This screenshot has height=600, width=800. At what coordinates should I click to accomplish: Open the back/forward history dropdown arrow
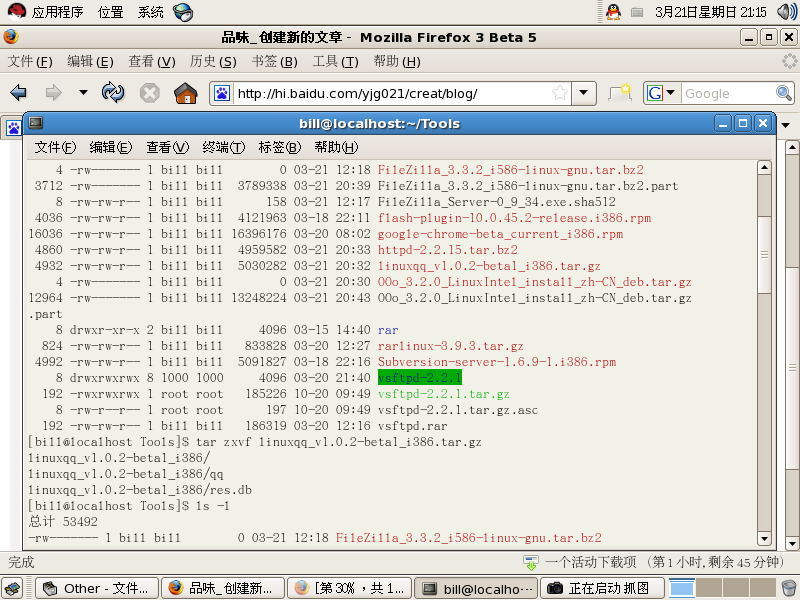coord(83,93)
